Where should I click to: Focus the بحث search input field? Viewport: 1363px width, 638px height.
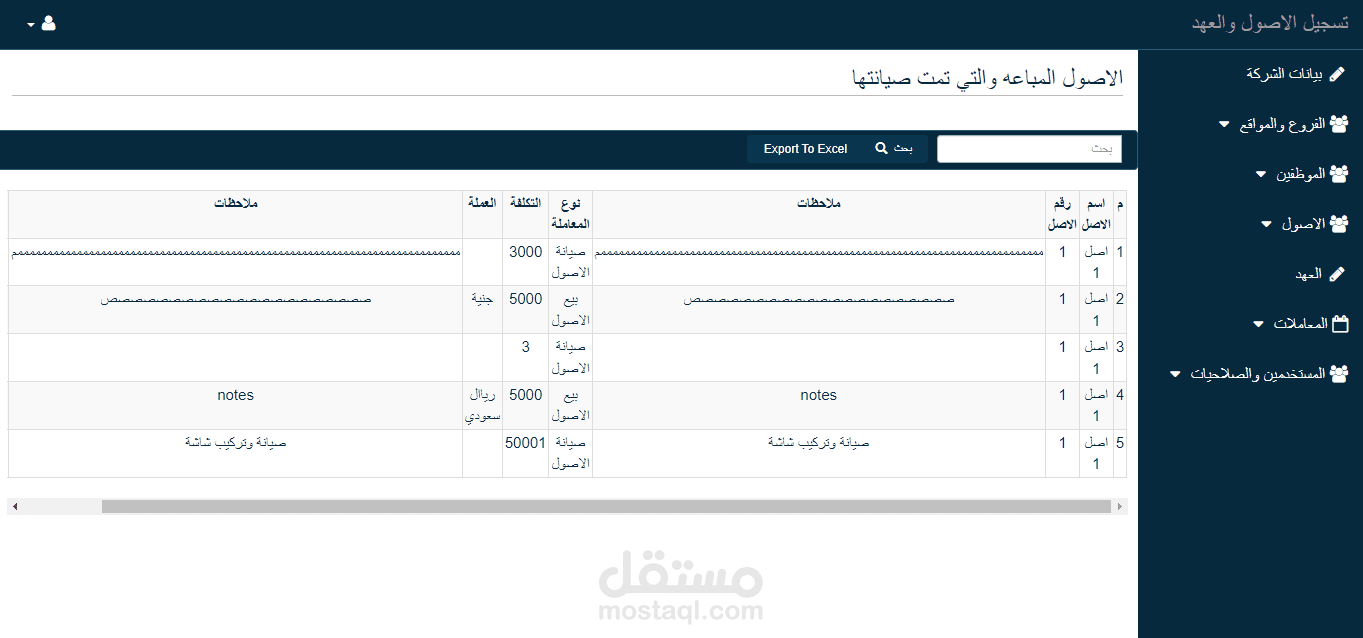1029,149
